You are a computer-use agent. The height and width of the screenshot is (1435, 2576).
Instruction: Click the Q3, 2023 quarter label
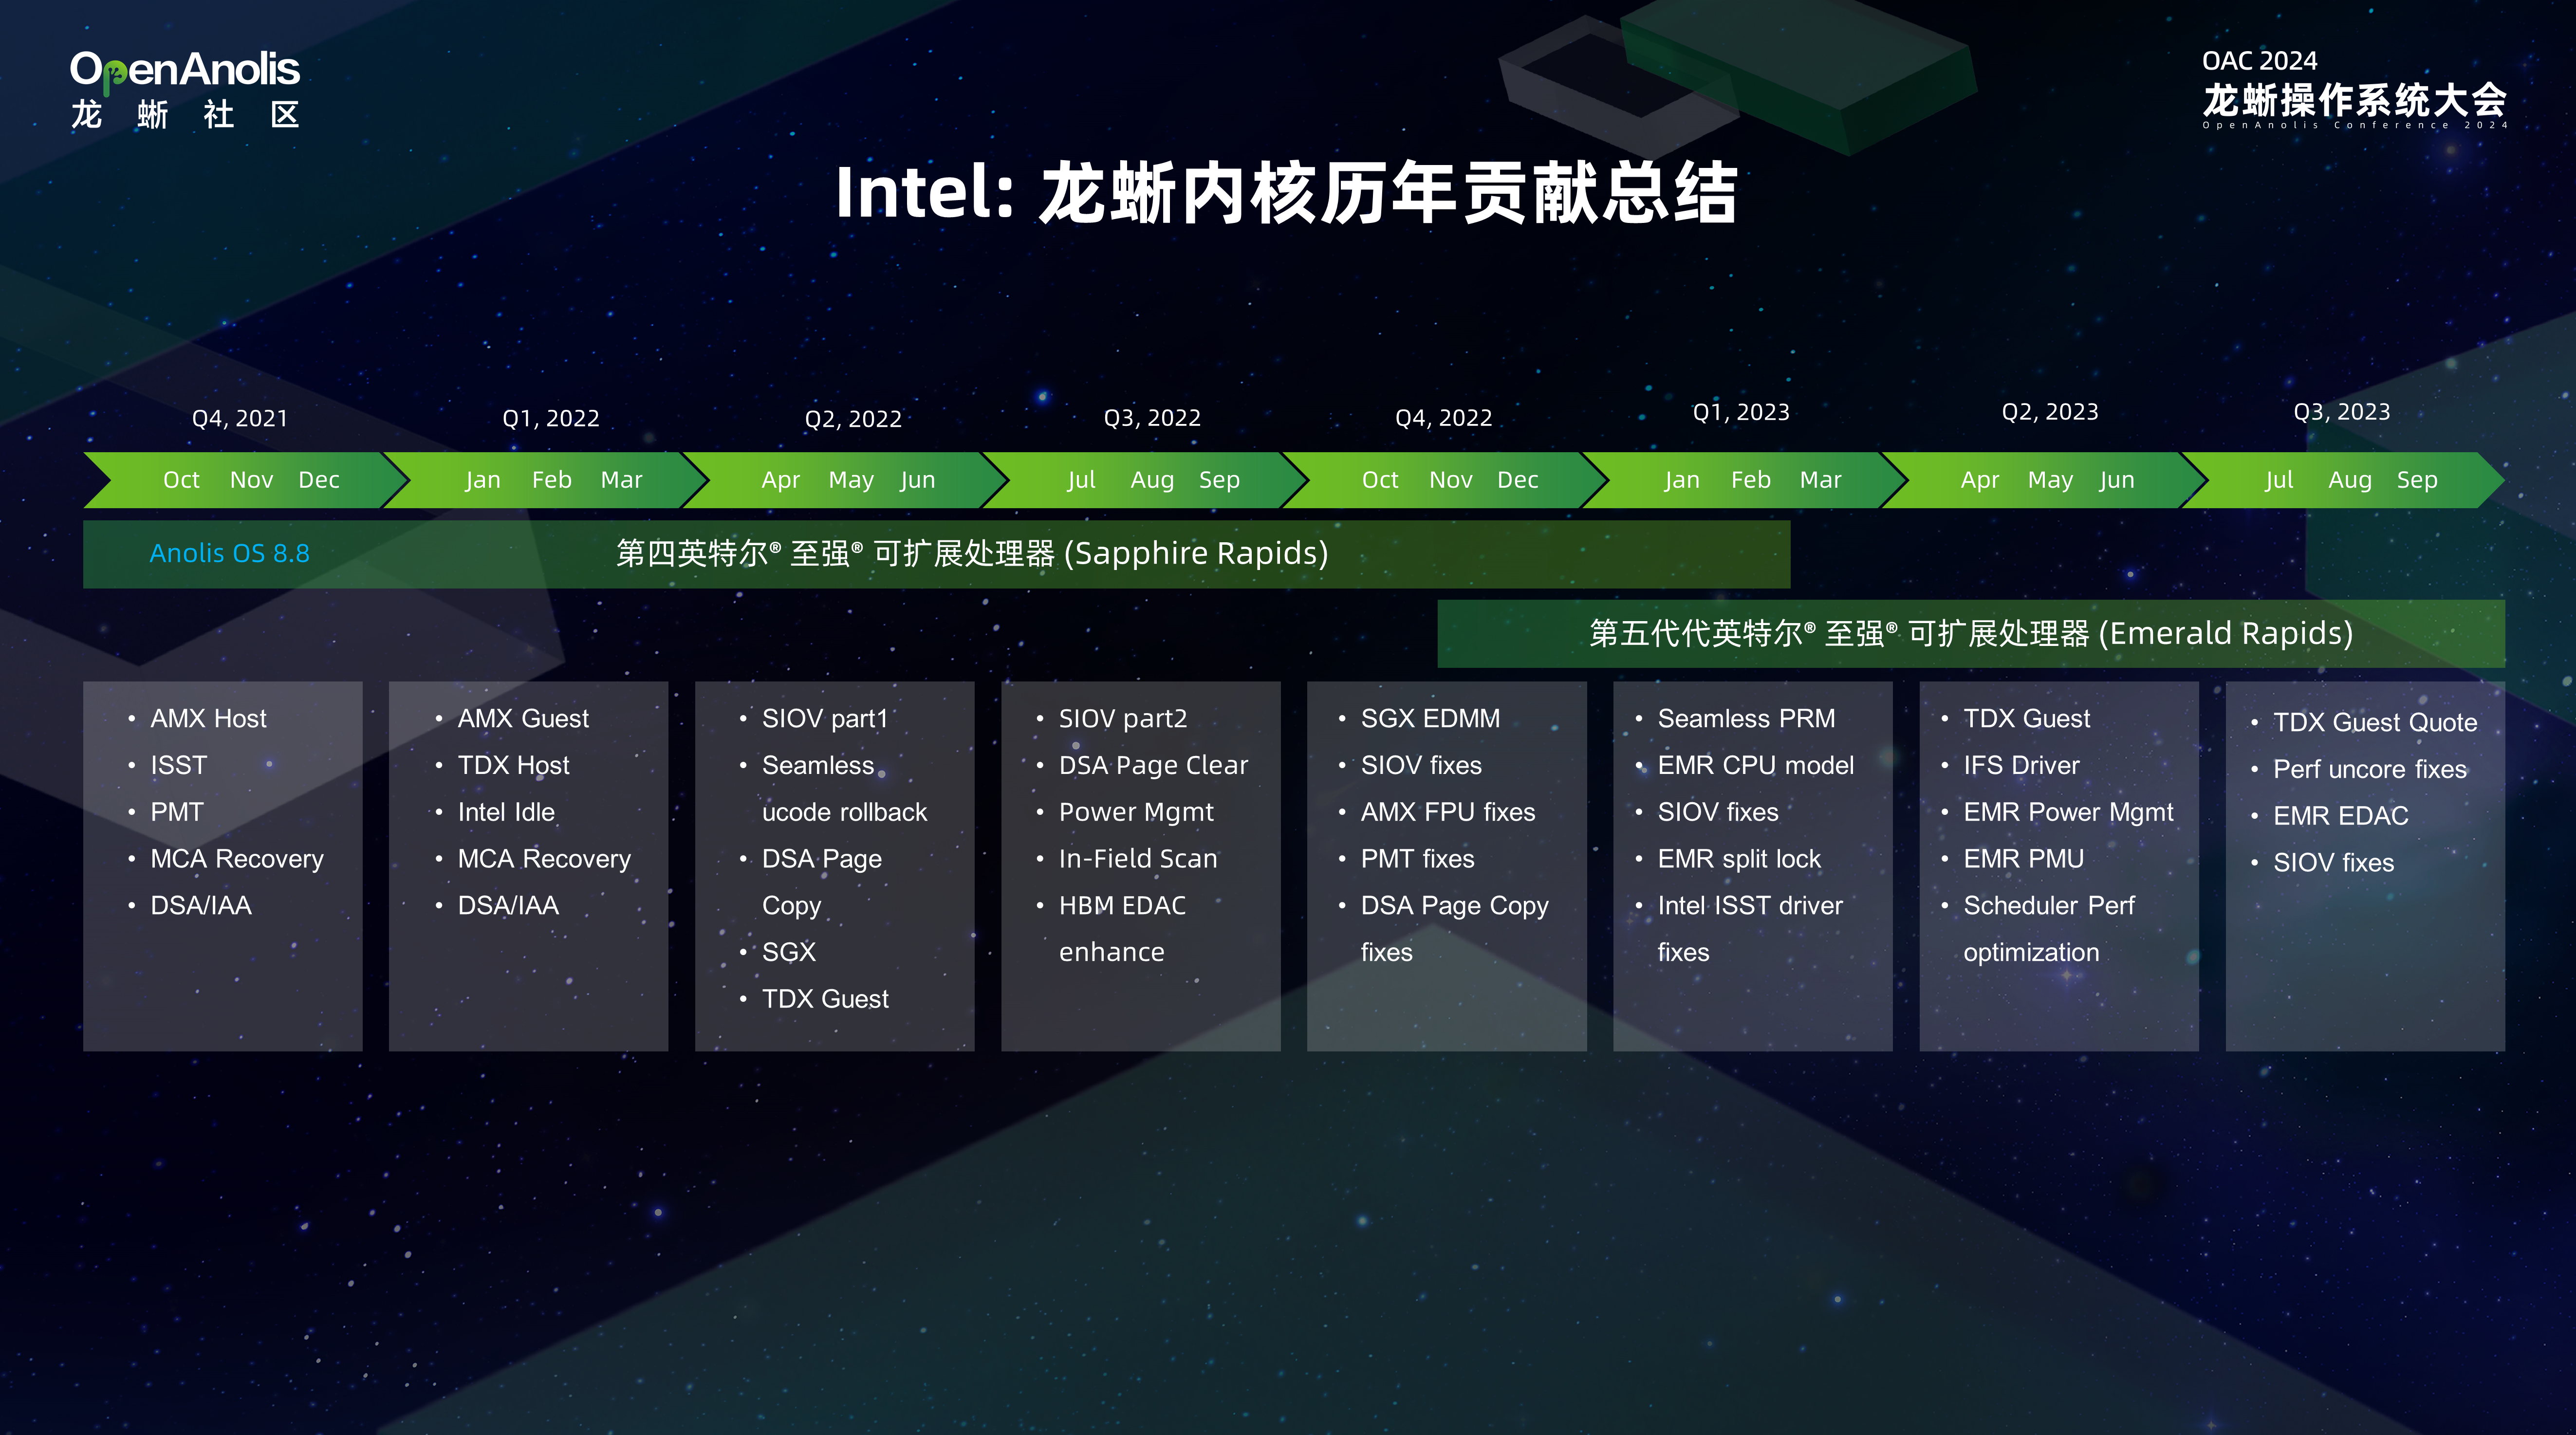click(x=2341, y=412)
